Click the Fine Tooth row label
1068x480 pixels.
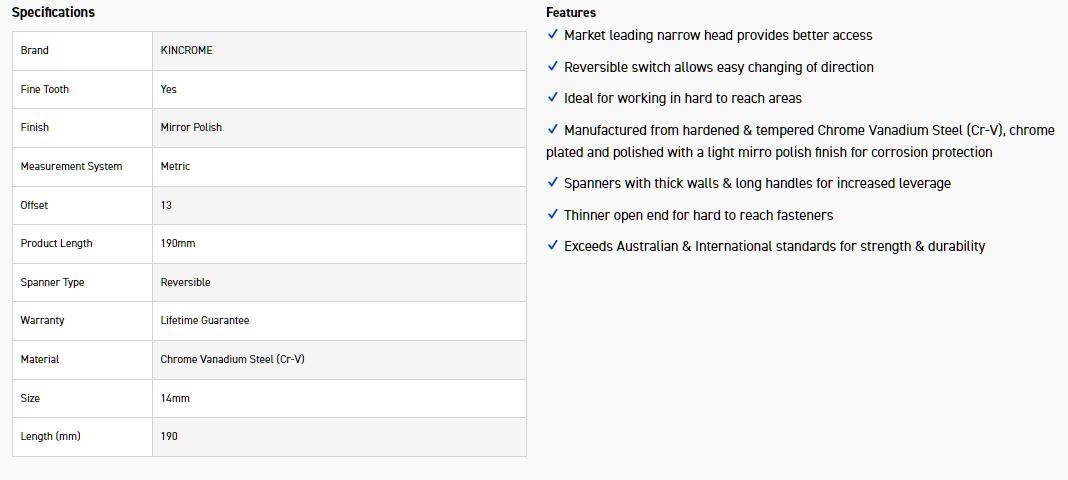(45, 89)
